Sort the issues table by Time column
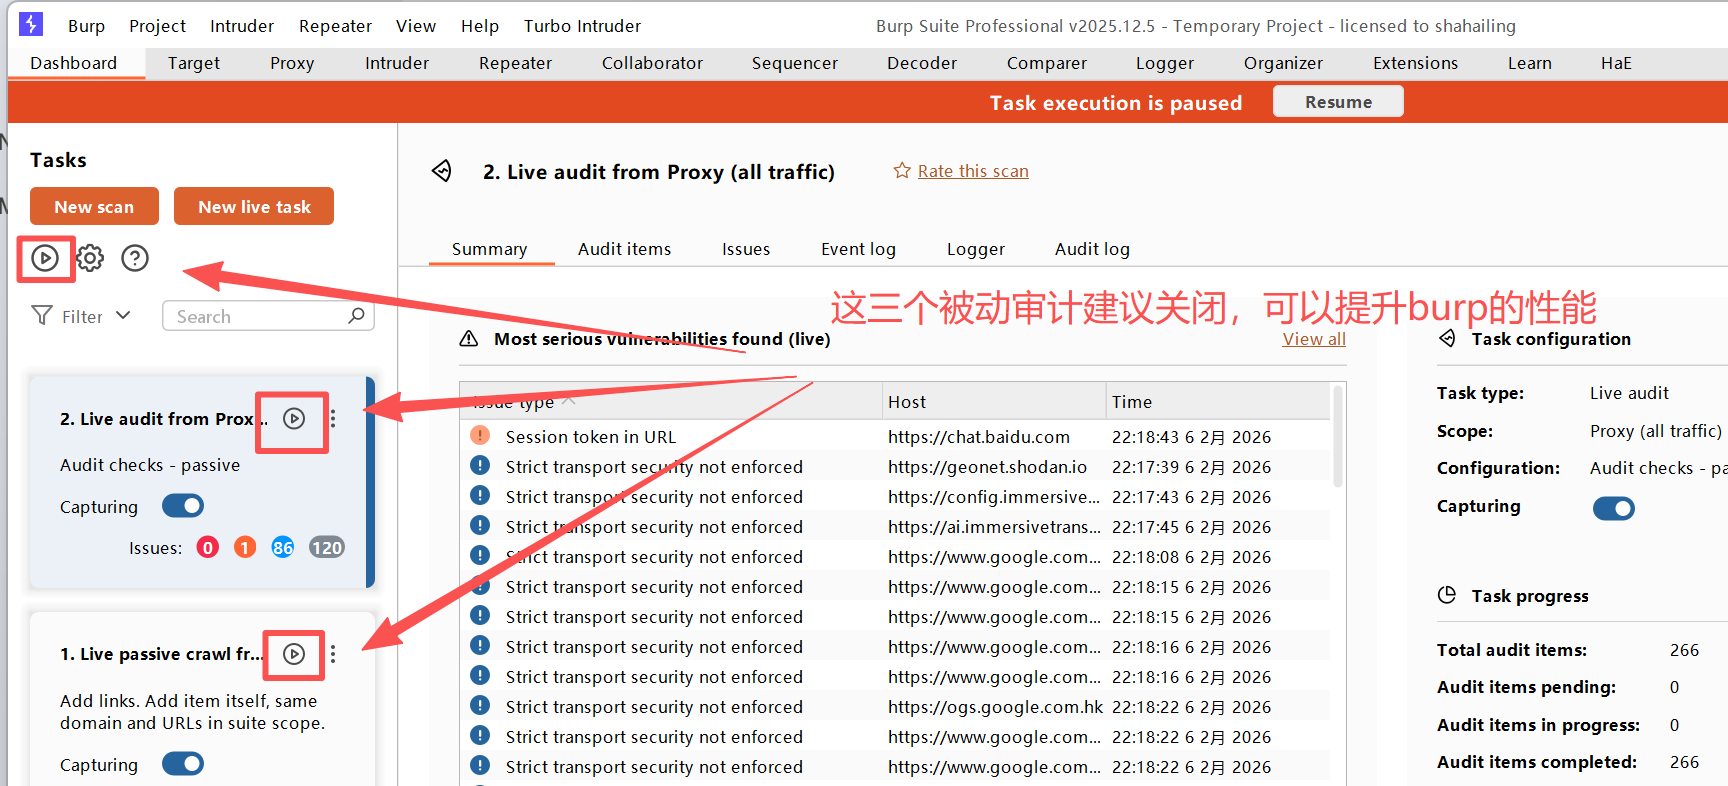This screenshot has width=1728, height=786. point(1218,401)
